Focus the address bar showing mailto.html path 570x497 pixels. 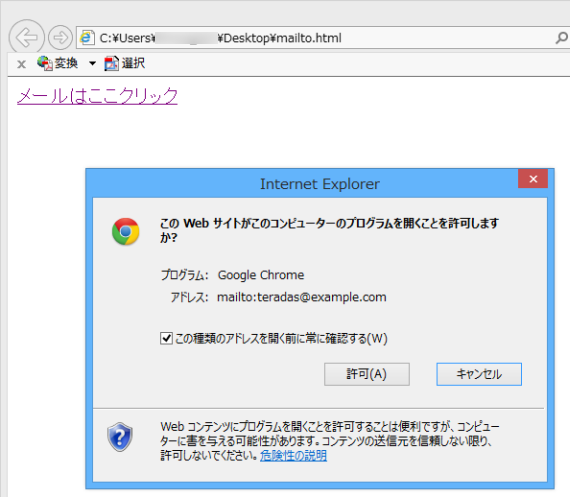pyautogui.click(x=324, y=38)
